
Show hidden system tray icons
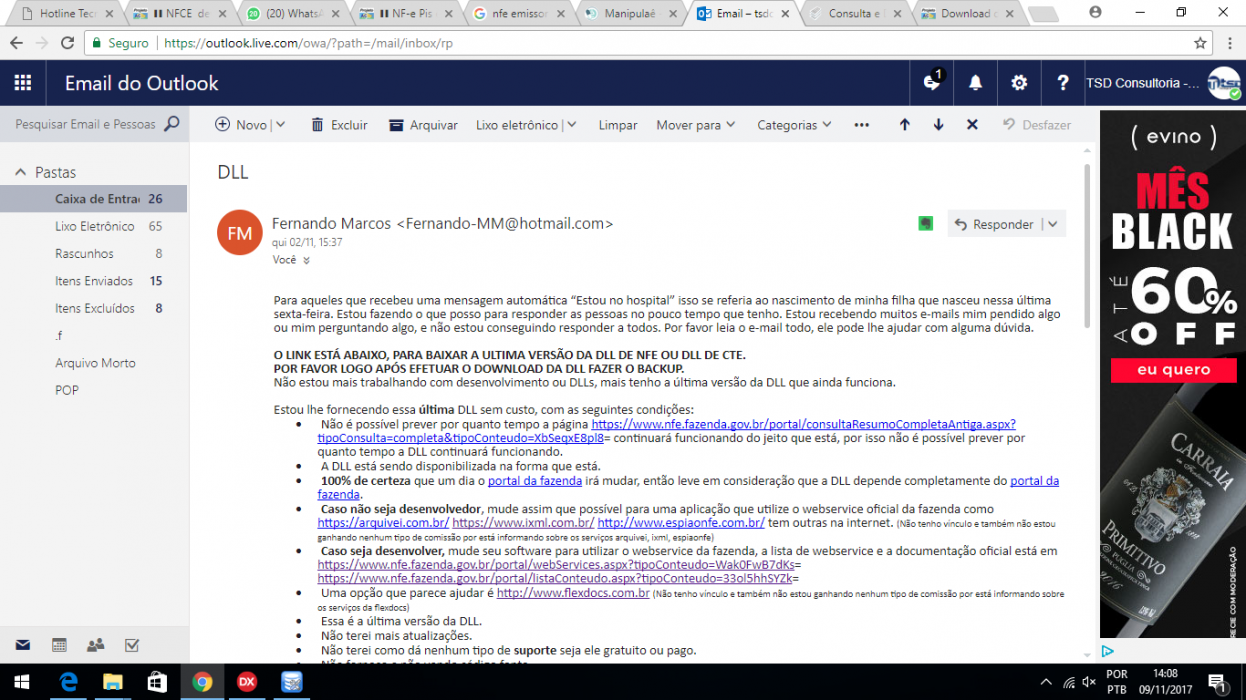click(x=1046, y=683)
